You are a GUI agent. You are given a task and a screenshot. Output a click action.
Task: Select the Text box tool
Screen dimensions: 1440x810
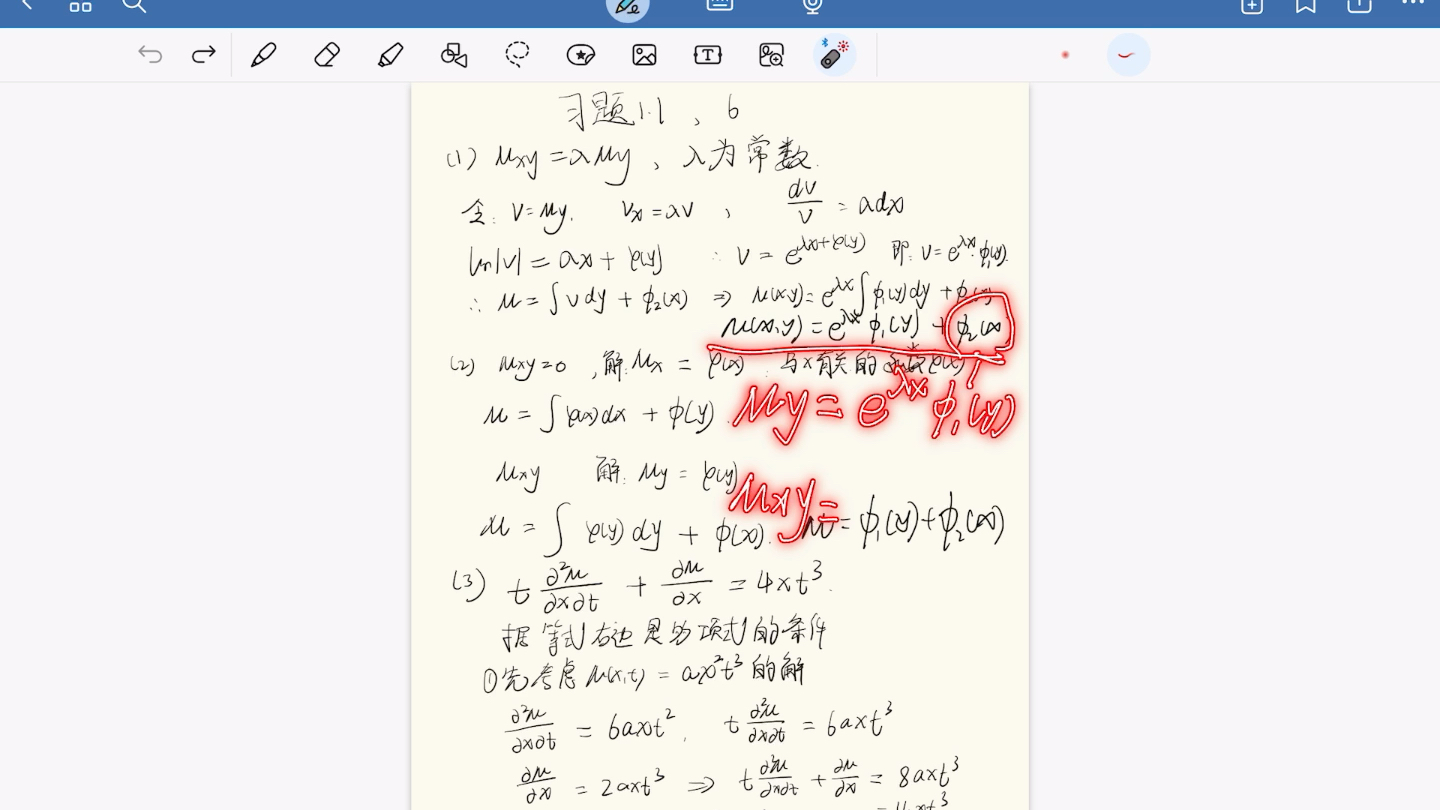click(x=708, y=55)
